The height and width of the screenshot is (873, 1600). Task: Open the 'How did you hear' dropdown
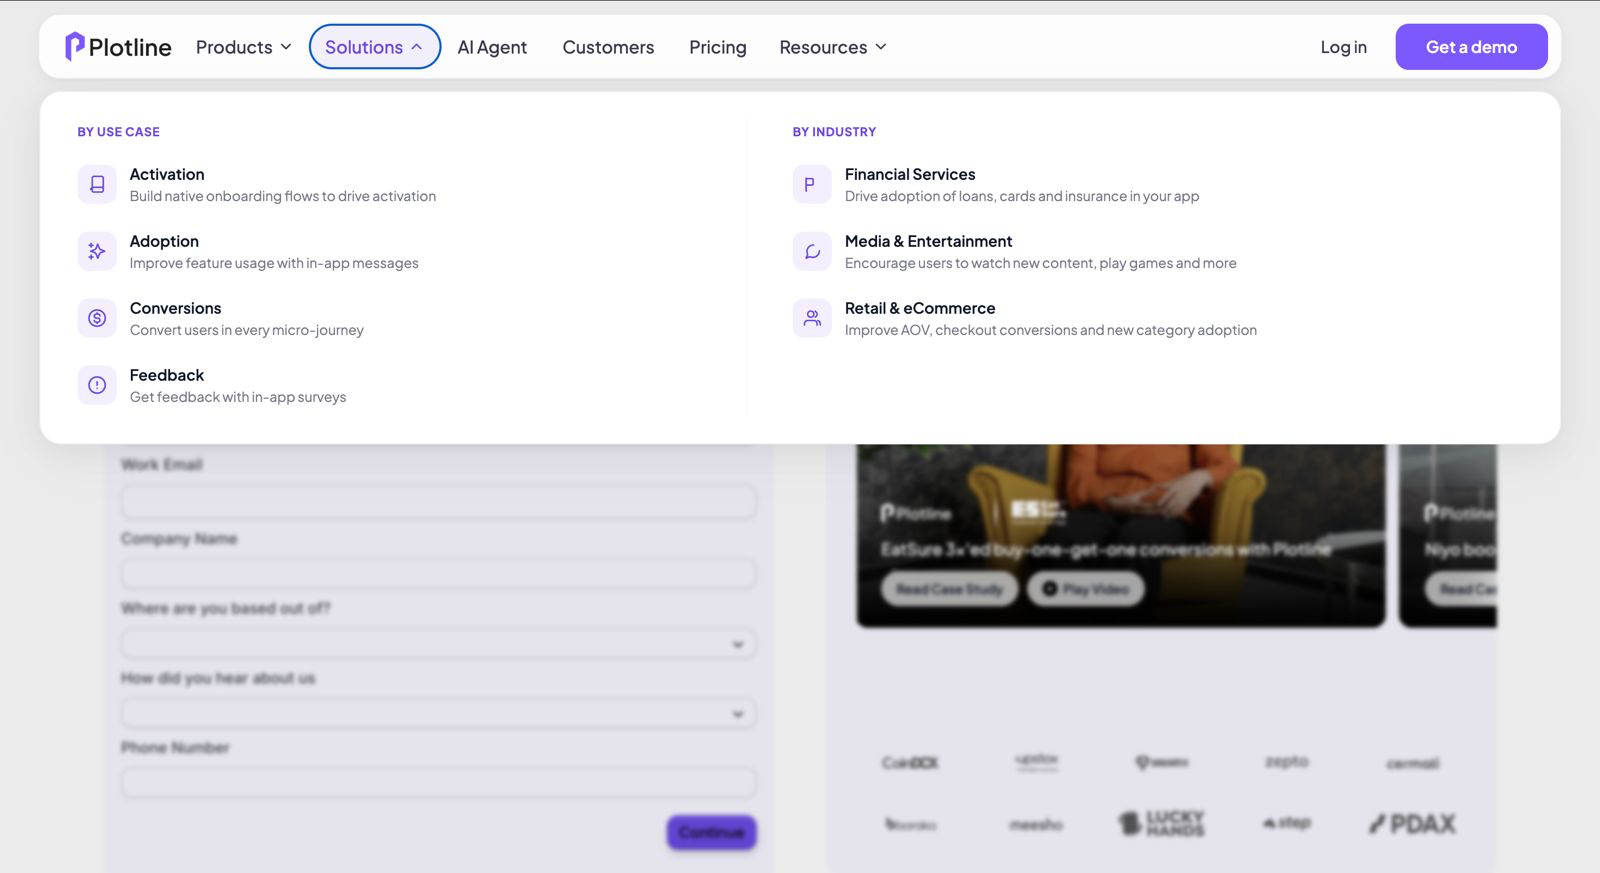(x=438, y=713)
